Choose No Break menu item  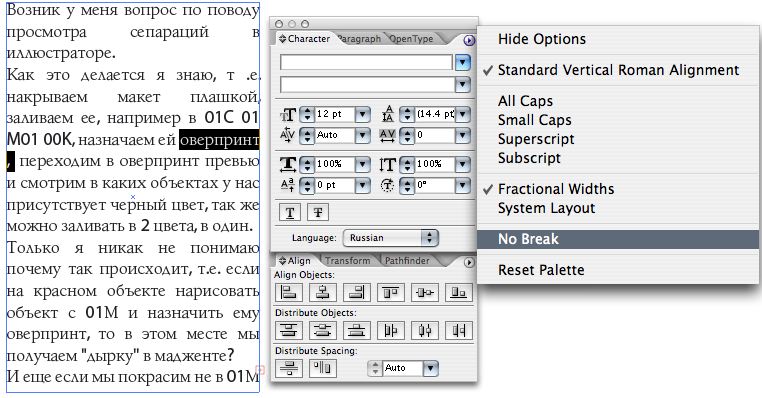point(618,239)
